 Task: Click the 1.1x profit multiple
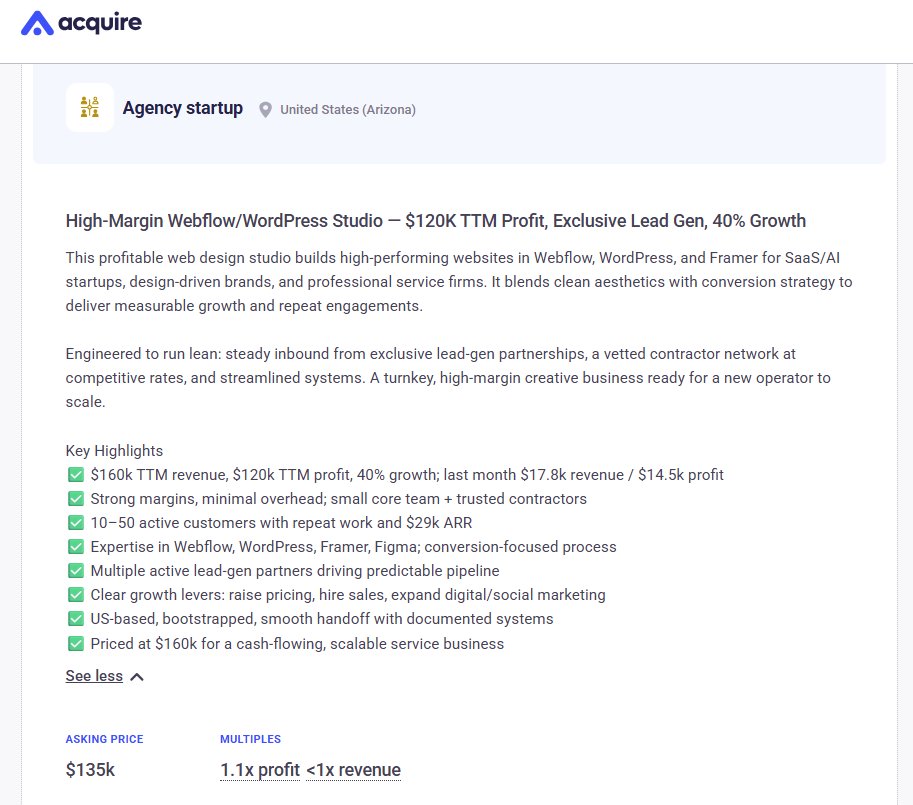(260, 769)
